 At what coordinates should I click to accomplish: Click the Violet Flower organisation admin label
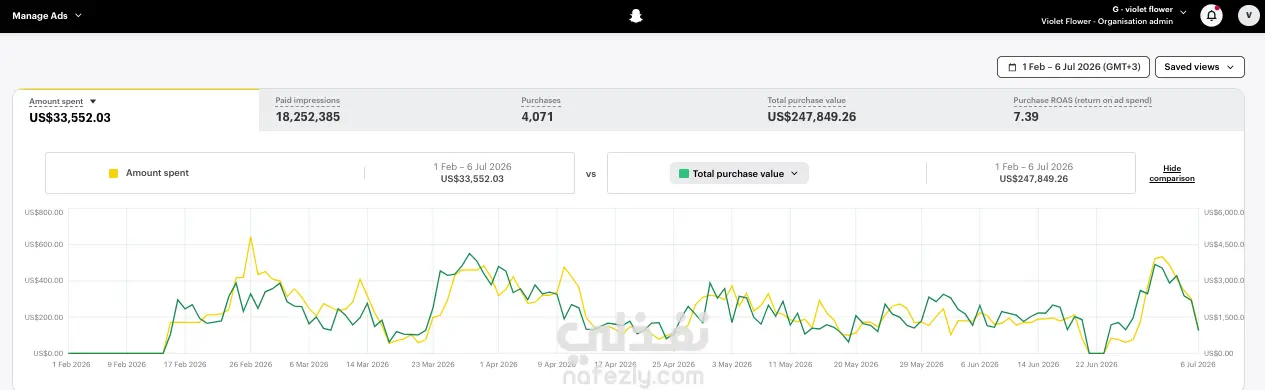(x=1119, y=21)
